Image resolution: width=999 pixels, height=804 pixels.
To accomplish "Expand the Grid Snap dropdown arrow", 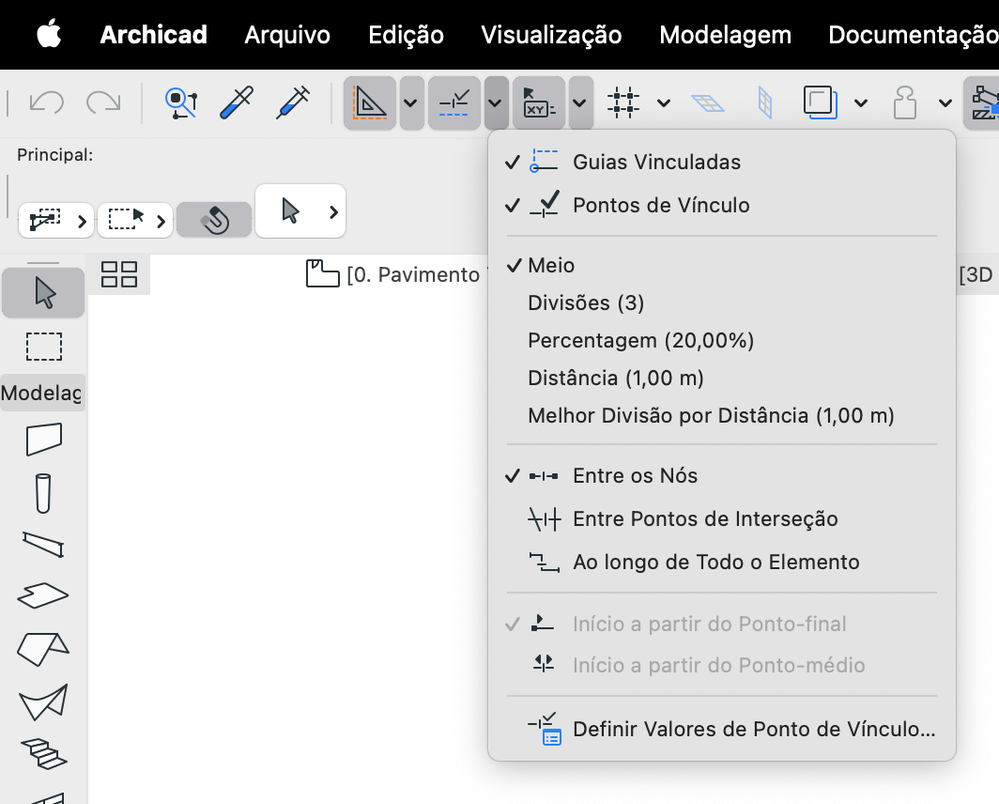I will point(663,103).
